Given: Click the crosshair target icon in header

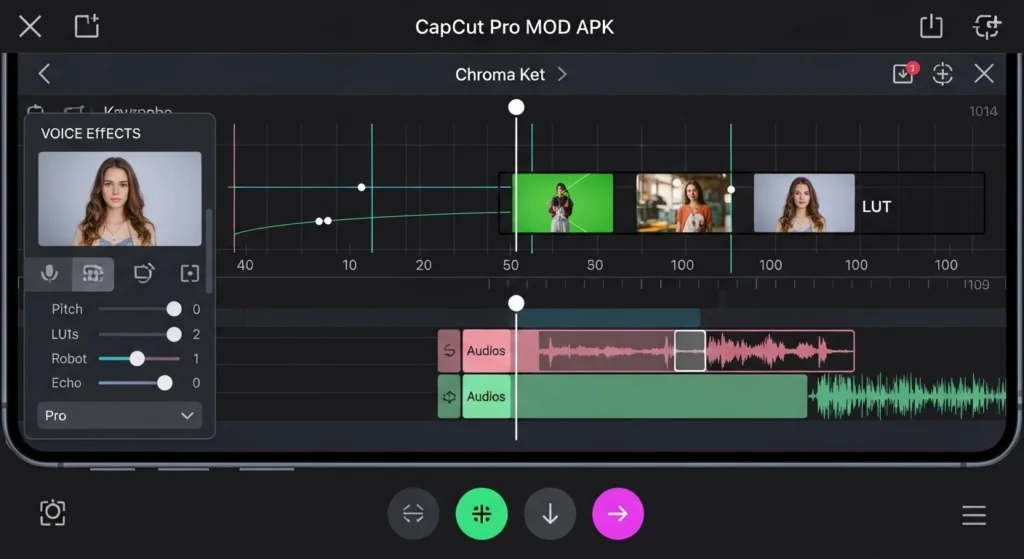Looking at the screenshot, I should tap(942, 74).
